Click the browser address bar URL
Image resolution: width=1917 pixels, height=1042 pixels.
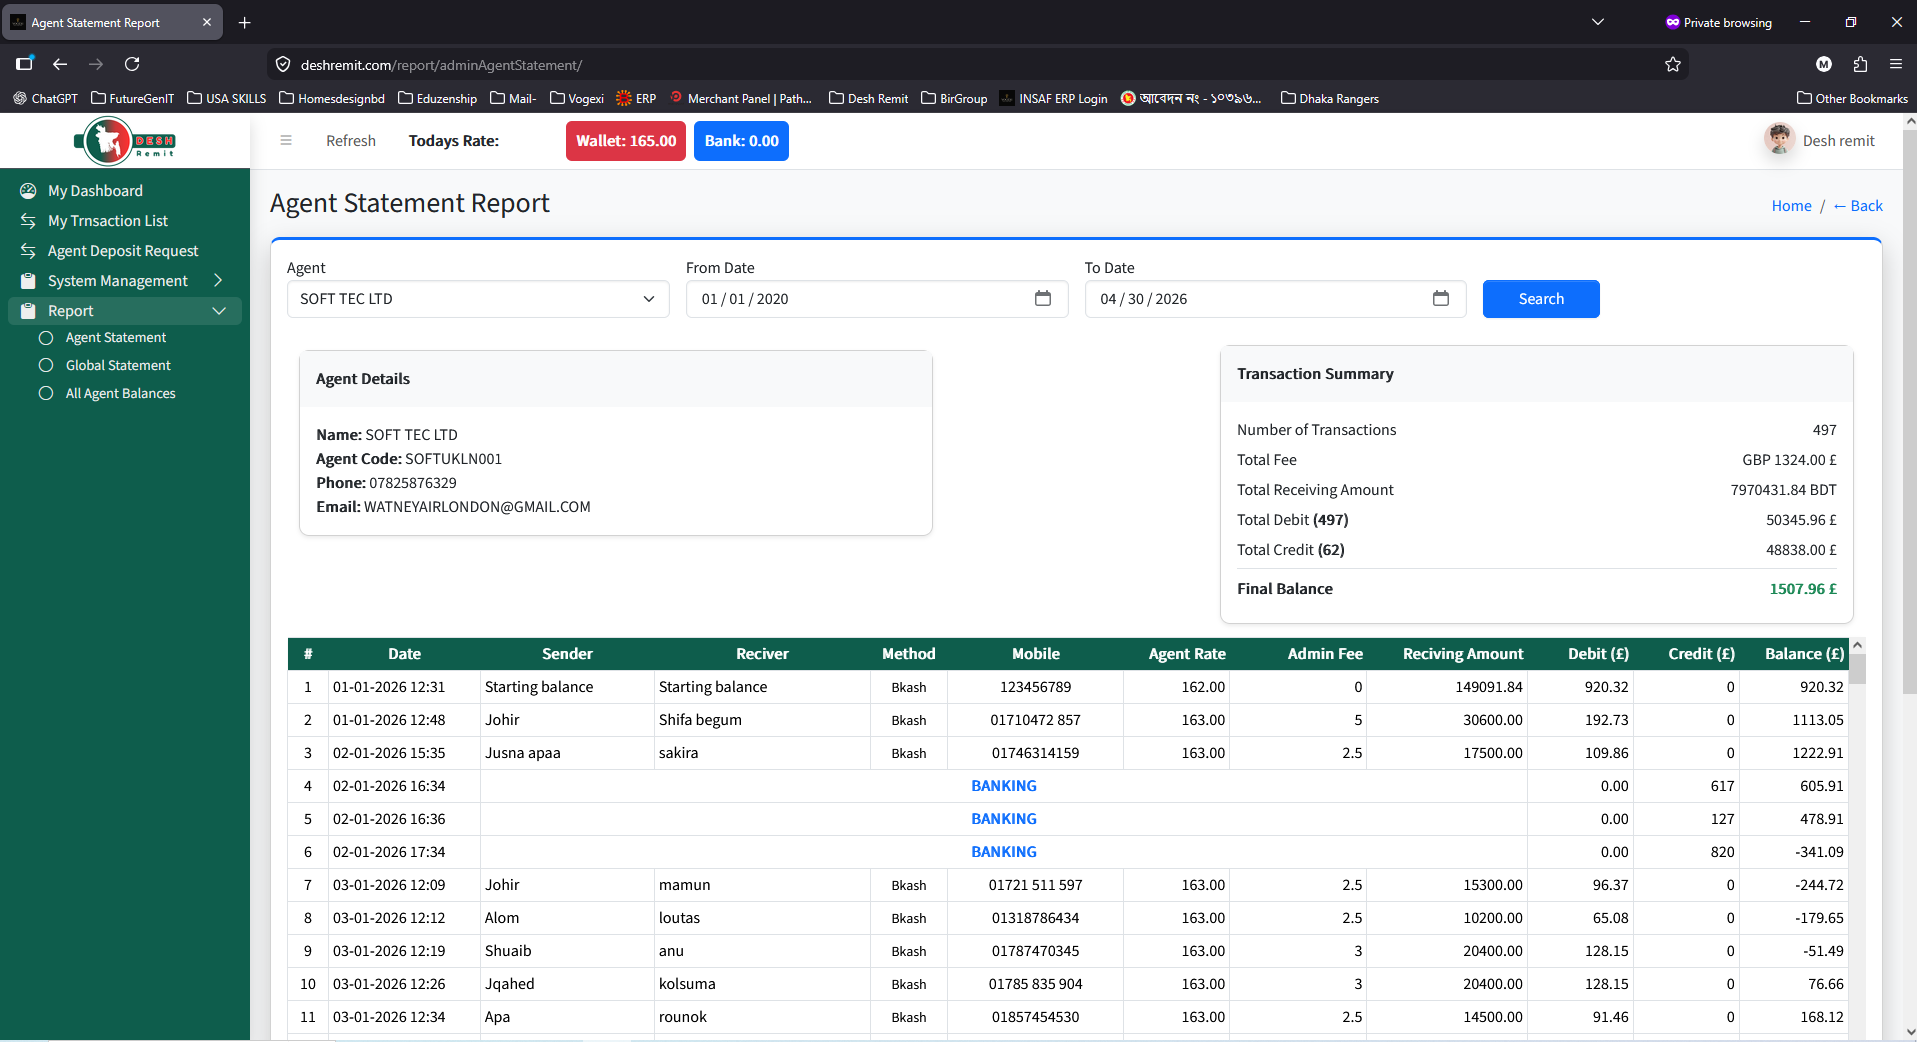coord(441,65)
